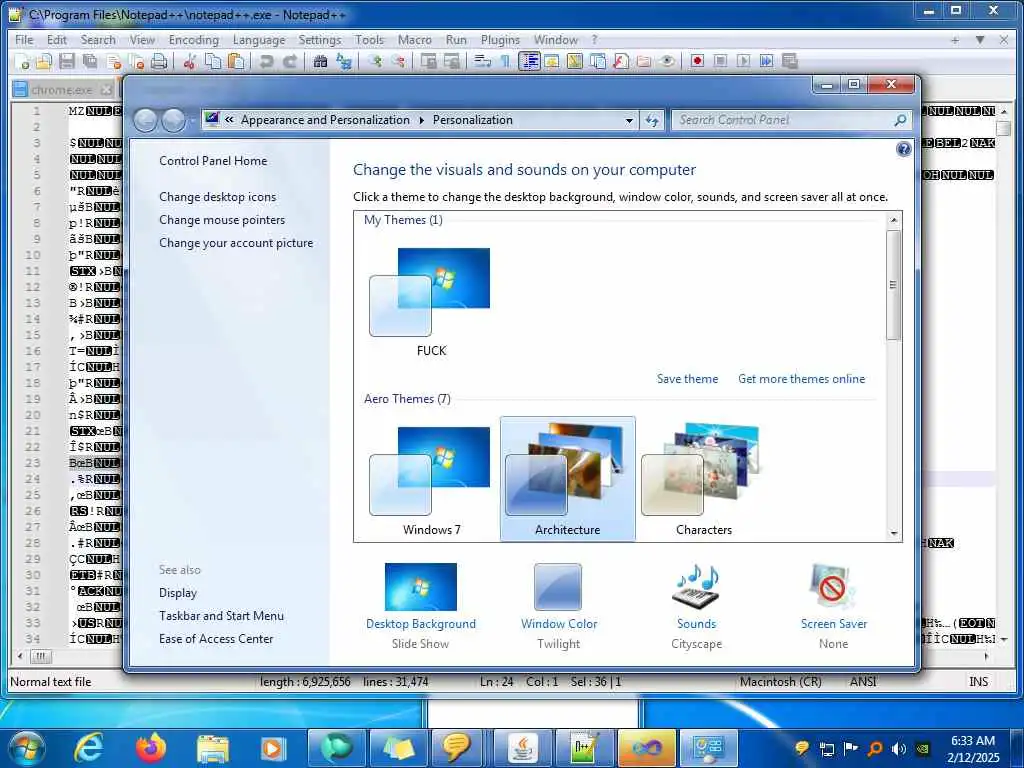Click the New file icon in Notepad++ toolbar
This screenshot has width=1024, height=768.
[x=23, y=61]
